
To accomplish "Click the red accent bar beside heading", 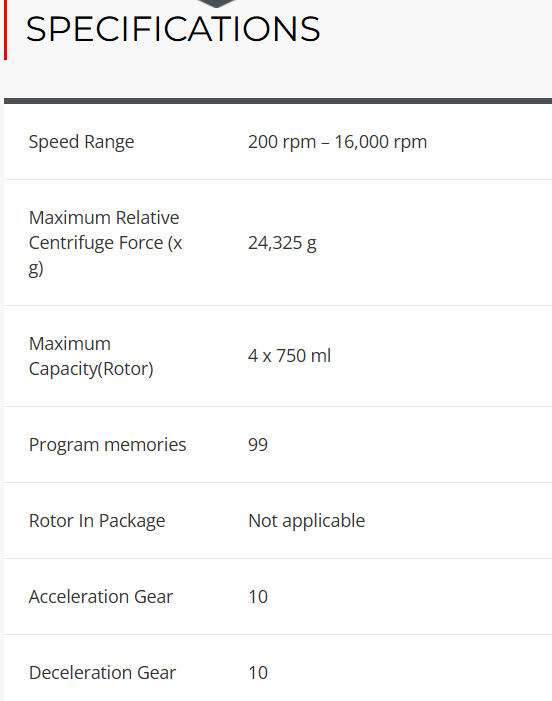I will tap(5, 30).
